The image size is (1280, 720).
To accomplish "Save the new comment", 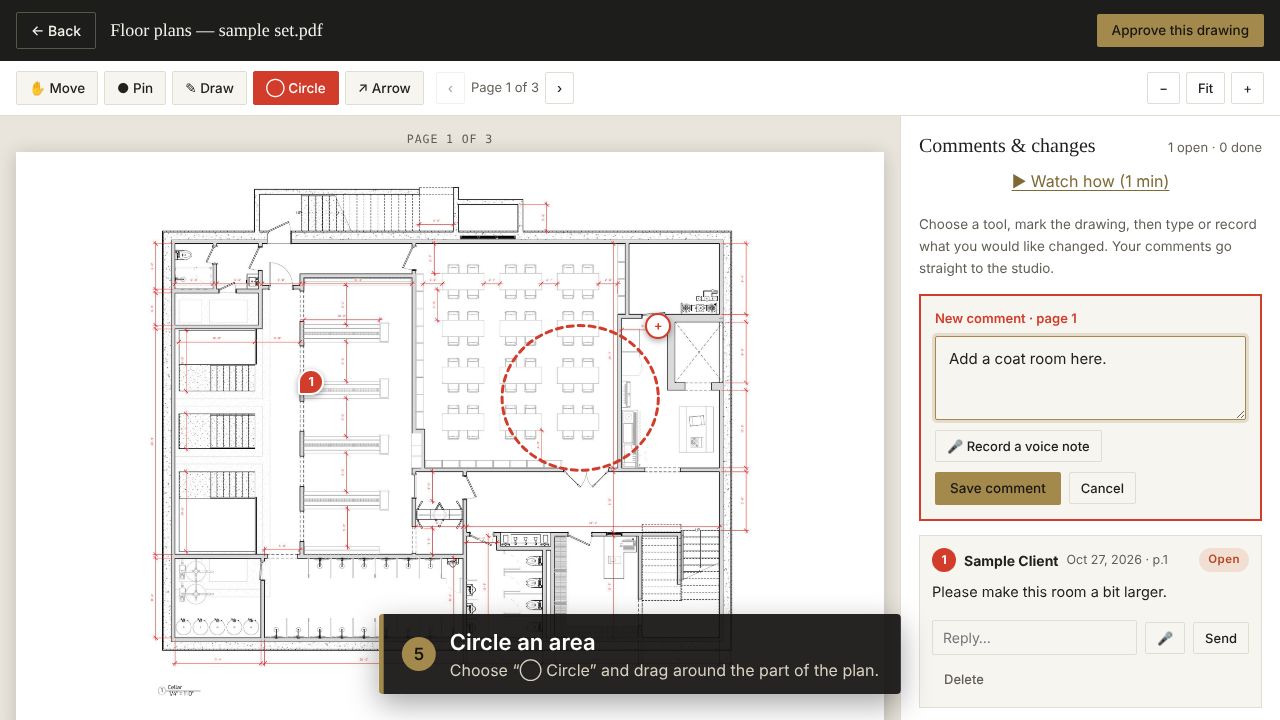I will click(997, 488).
